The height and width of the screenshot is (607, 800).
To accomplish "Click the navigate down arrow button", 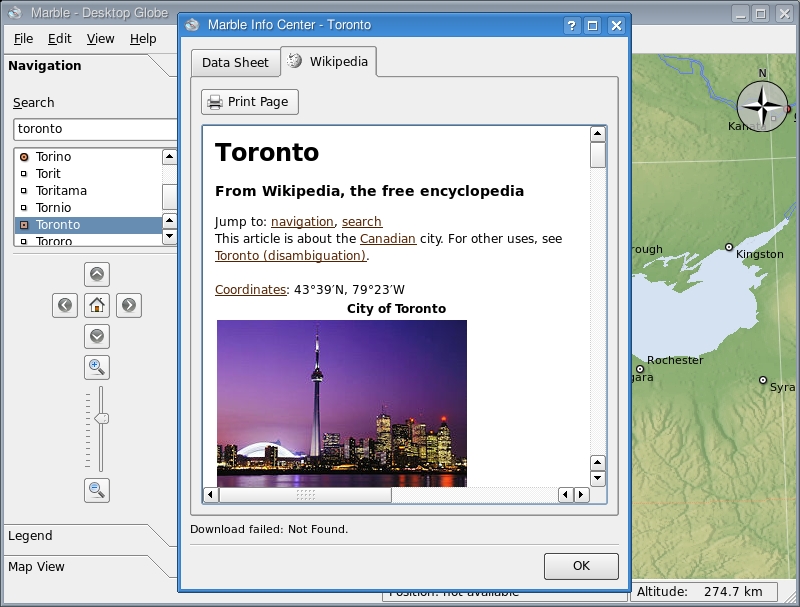I will [97, 336].
